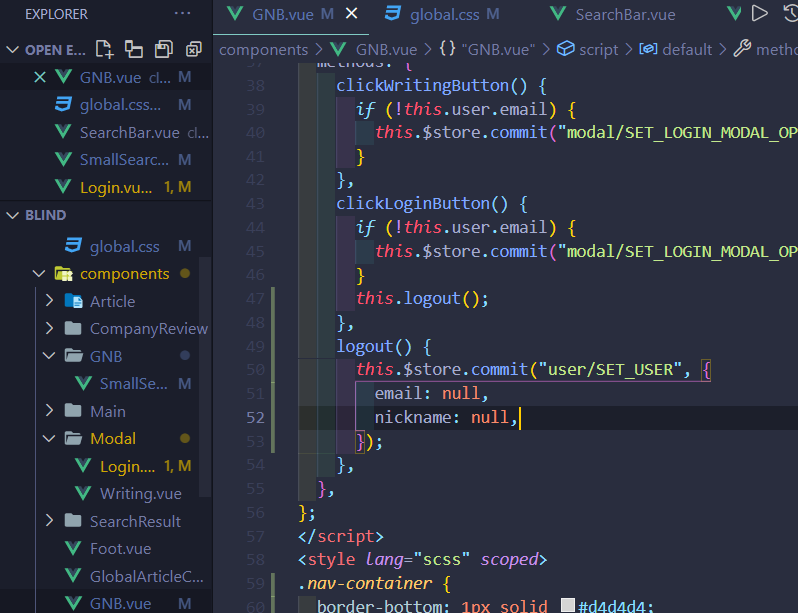Click New Untitled File icon in Open Editors

pyautogui.click(x=104, y=49)
